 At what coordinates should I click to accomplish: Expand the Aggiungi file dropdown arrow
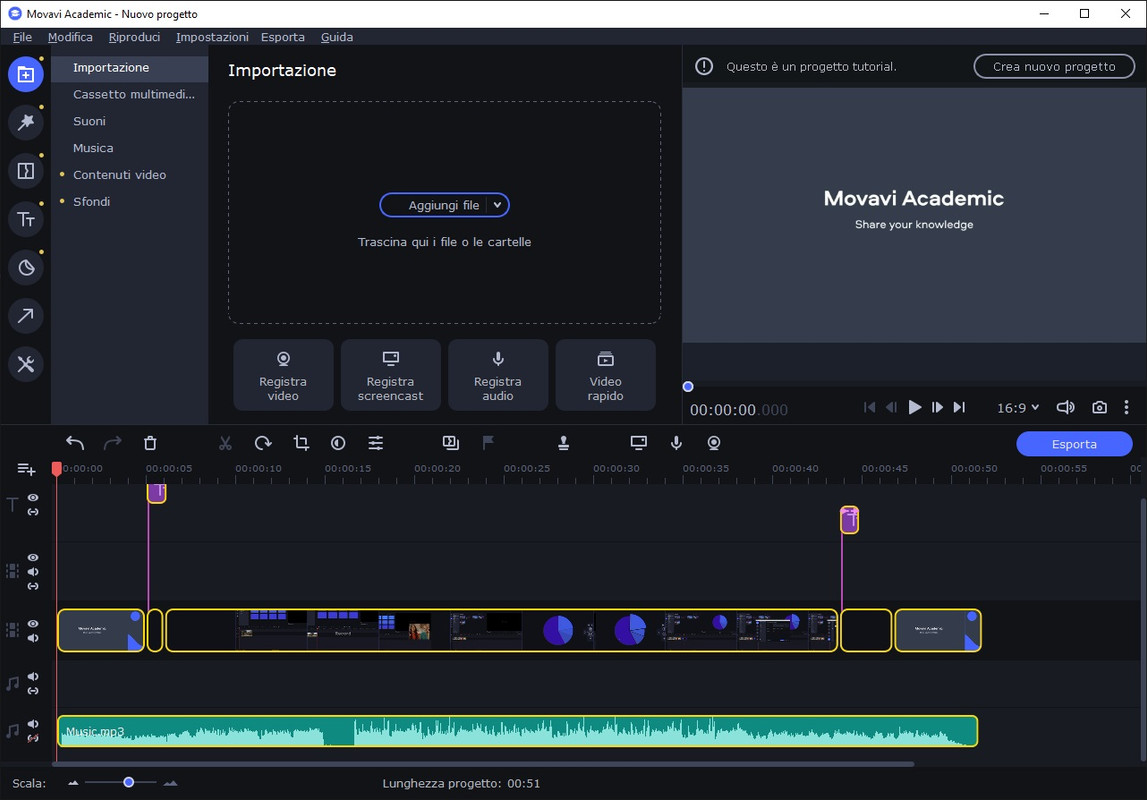(x=497, y=205)
